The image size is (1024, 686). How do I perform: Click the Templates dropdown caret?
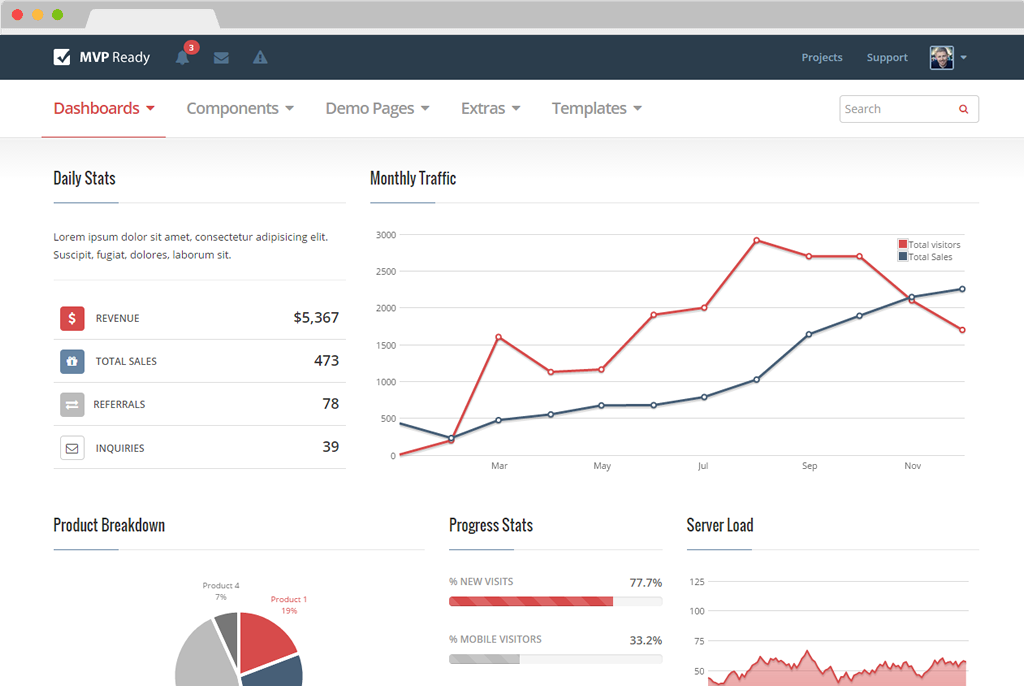pyautogui.click(x=638, y=108)
